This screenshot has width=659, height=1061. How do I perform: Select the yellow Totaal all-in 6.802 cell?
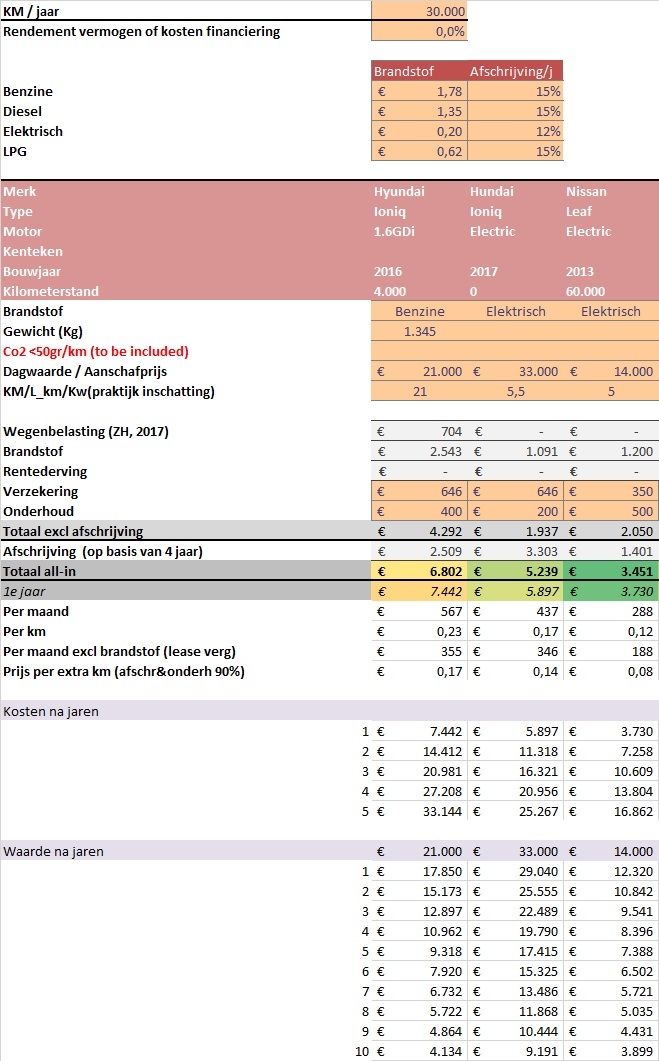[419, 571]
